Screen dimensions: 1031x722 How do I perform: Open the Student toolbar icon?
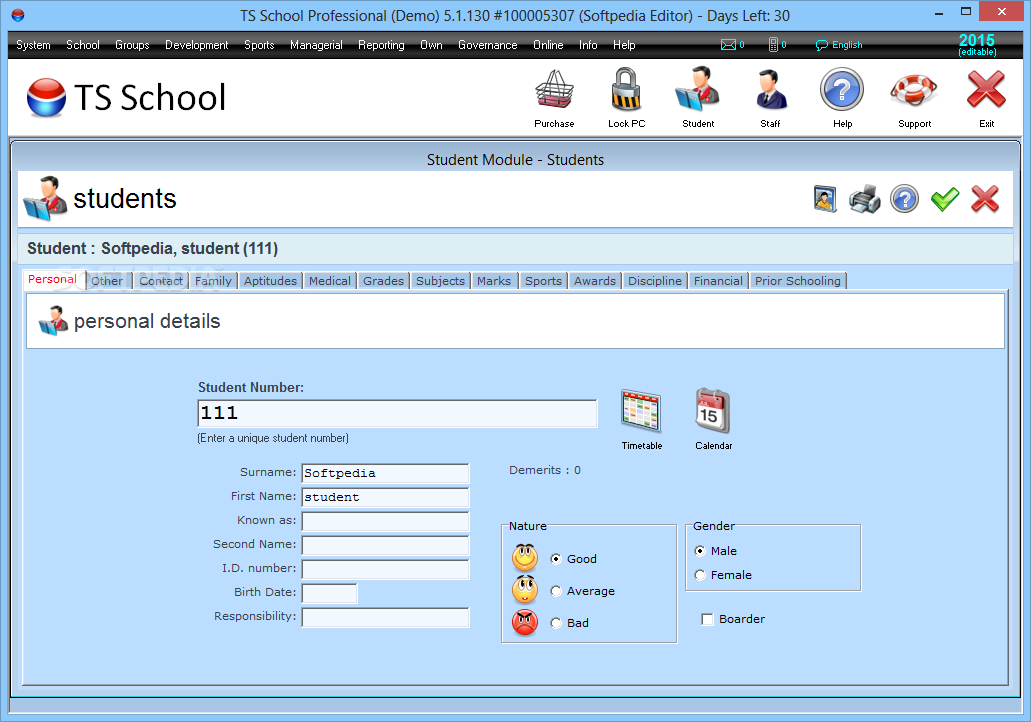698,90
